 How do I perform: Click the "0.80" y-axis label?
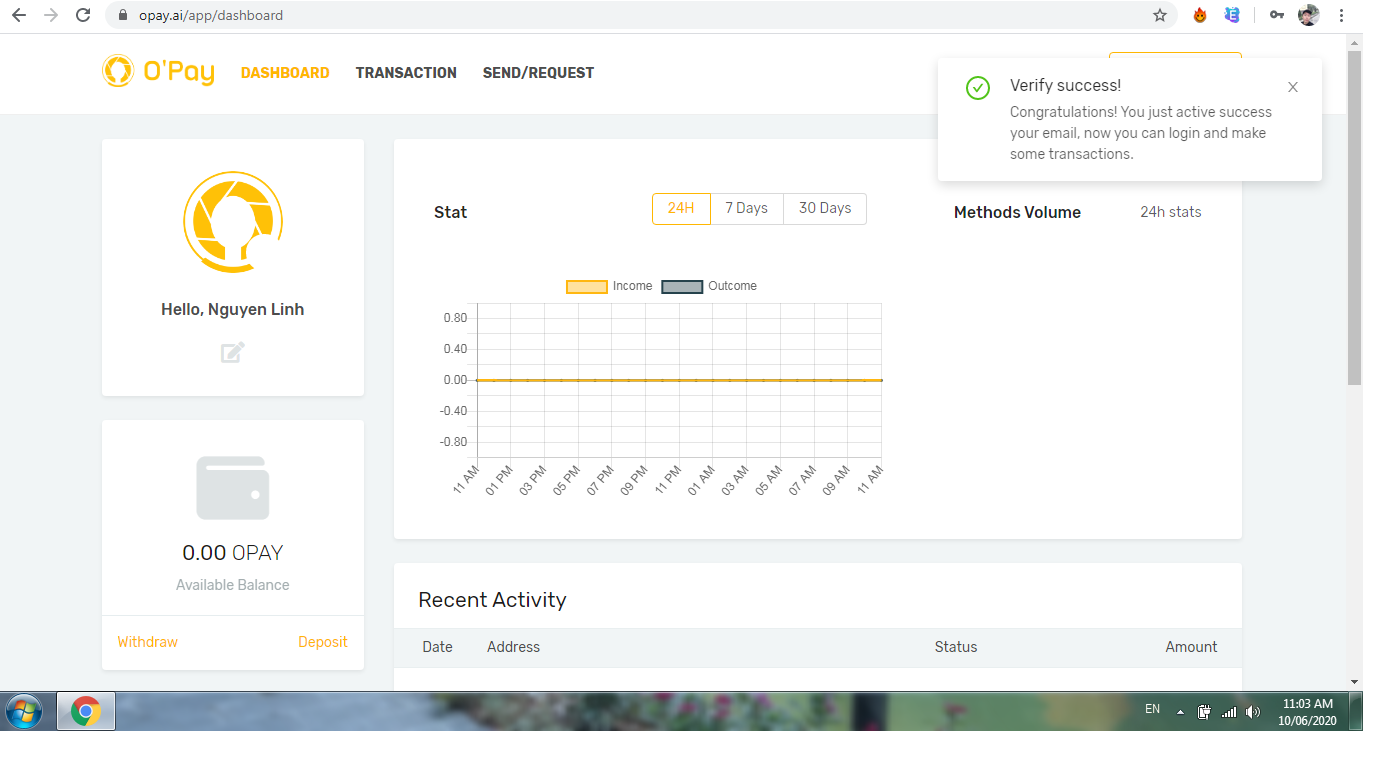pyautogui.click(x=455, y=318)
